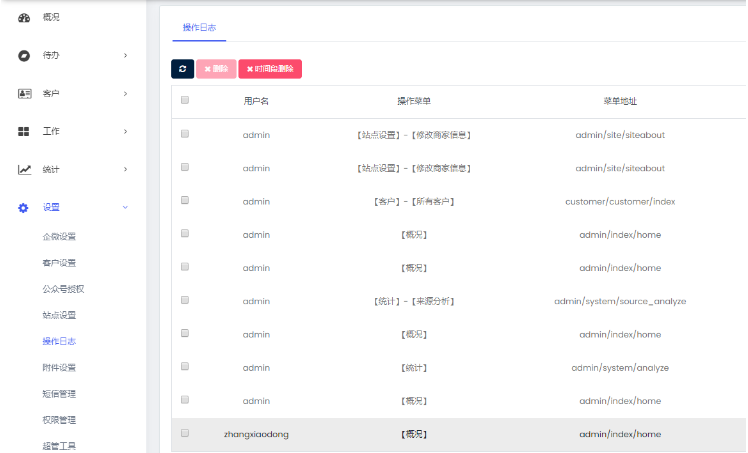Image resolution: width=748 pixels, height=453 pixels.
Task: Click the 菜单地址 column header
Action: 620,101
